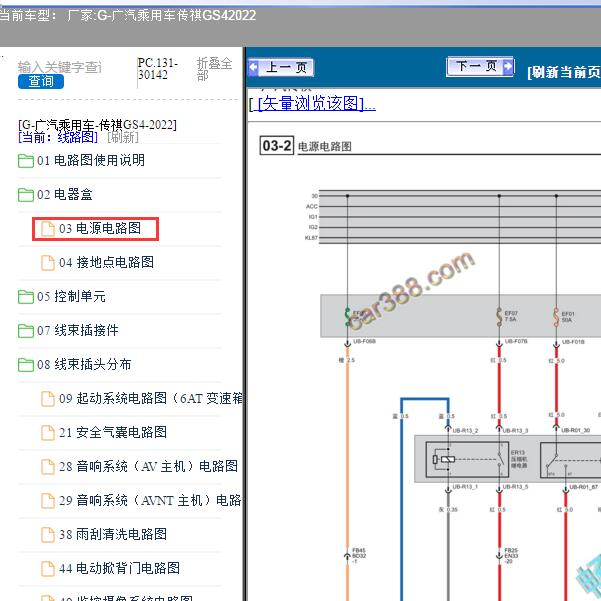
Task: Click fuse EF07 7.5A symbol in diagram
Action: [x=499, y=317]
